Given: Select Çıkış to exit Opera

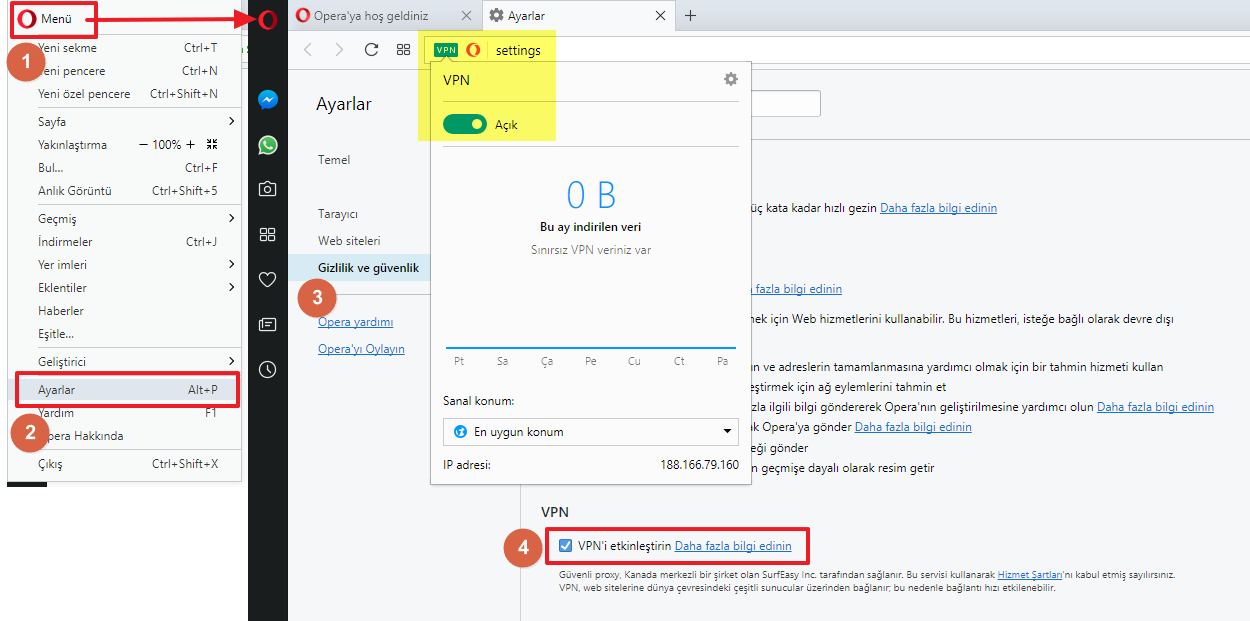Looking at the screenshot, I should point(125,464).
